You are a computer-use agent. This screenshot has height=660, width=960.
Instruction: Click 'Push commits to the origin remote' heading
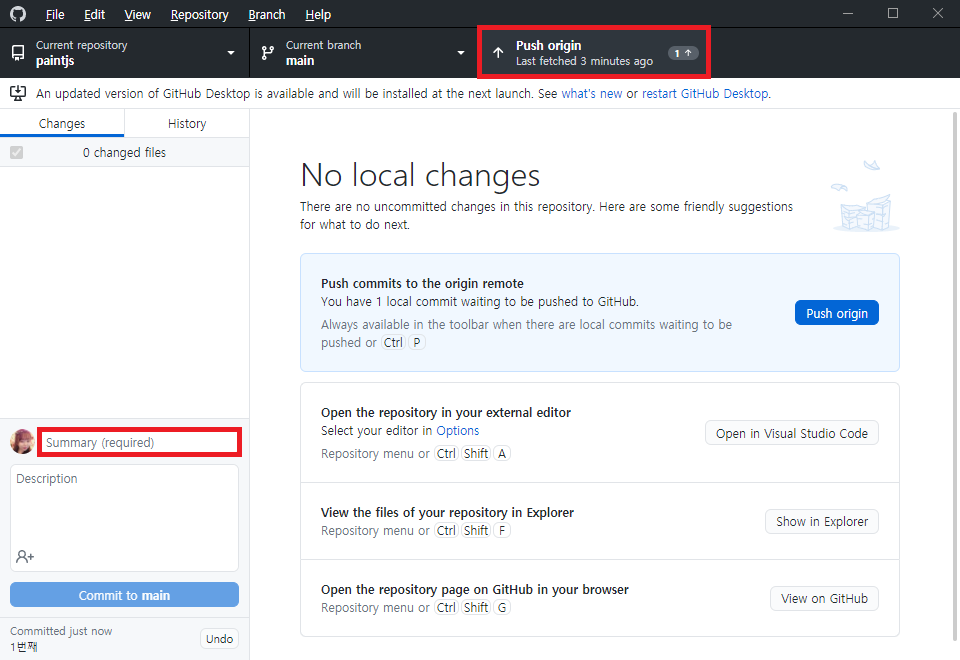(422, 283)
